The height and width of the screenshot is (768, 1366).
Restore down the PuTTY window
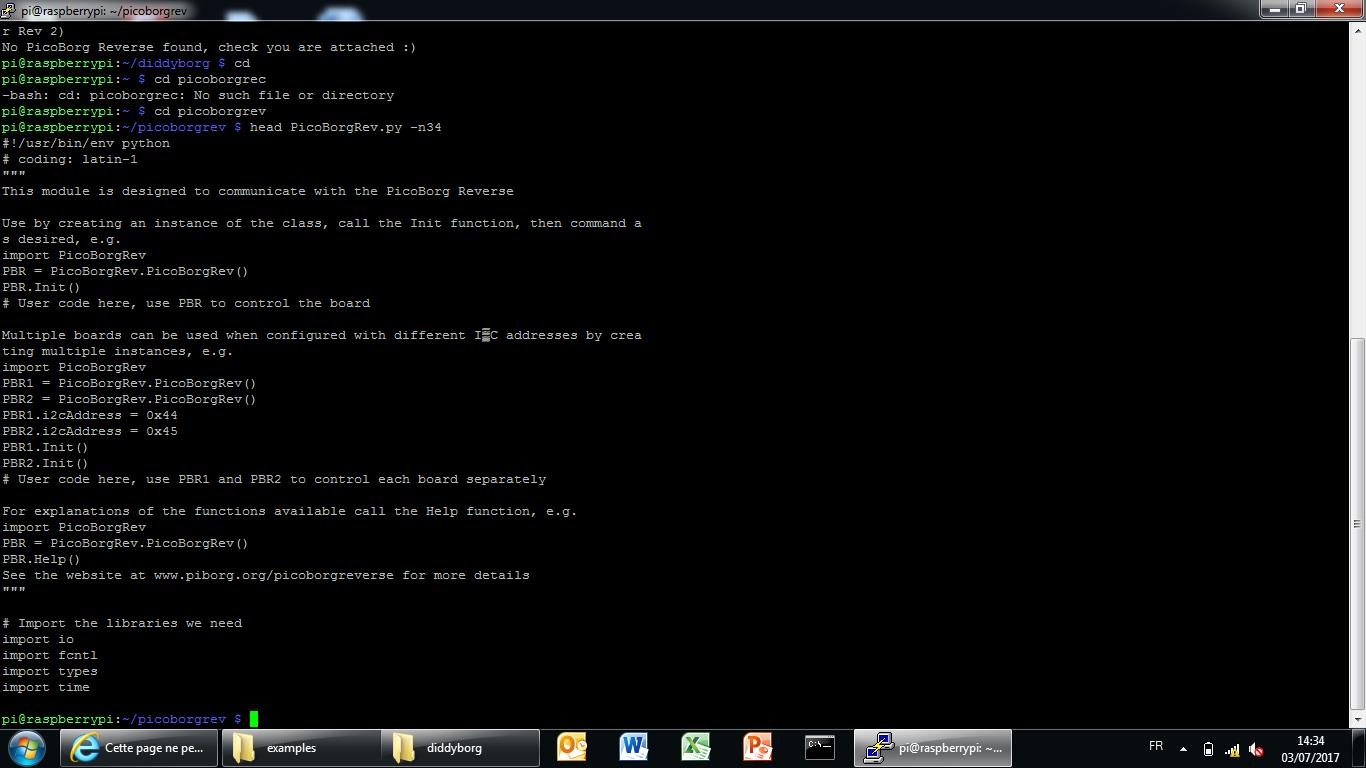coord(1300,9)
